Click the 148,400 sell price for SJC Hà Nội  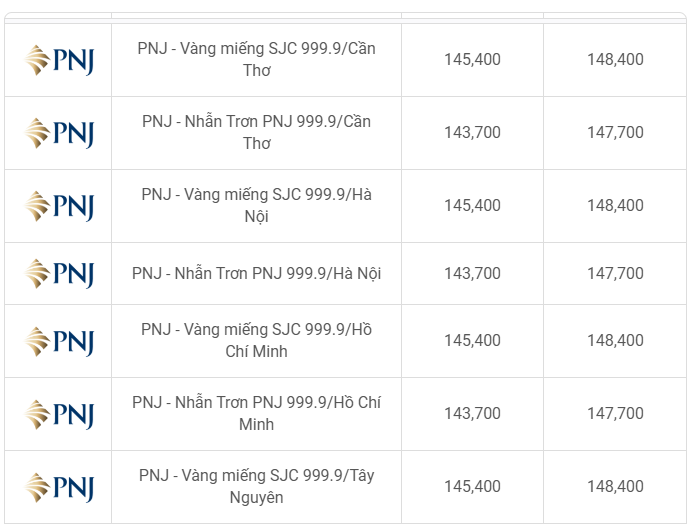(615, 205)
